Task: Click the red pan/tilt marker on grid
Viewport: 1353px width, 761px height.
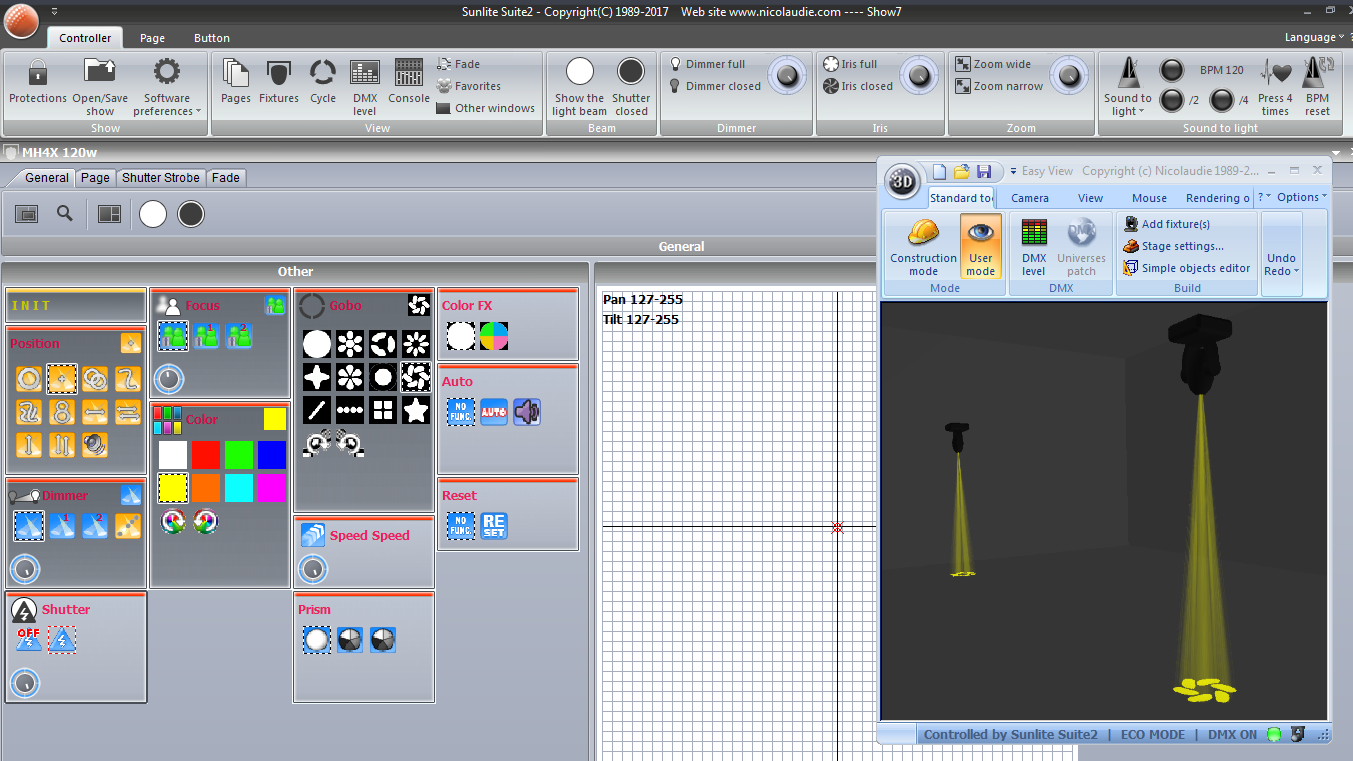Action: (x=838, y=527)
